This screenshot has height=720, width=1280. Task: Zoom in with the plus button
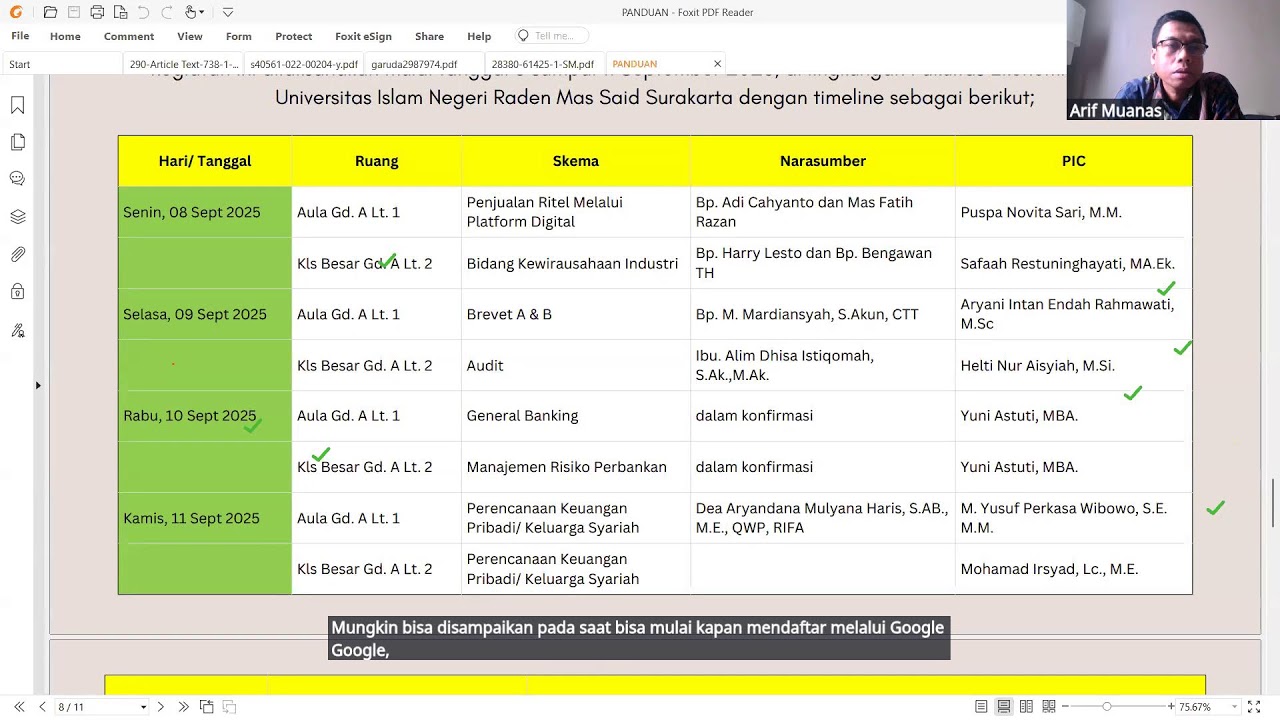pos(1171,707)
